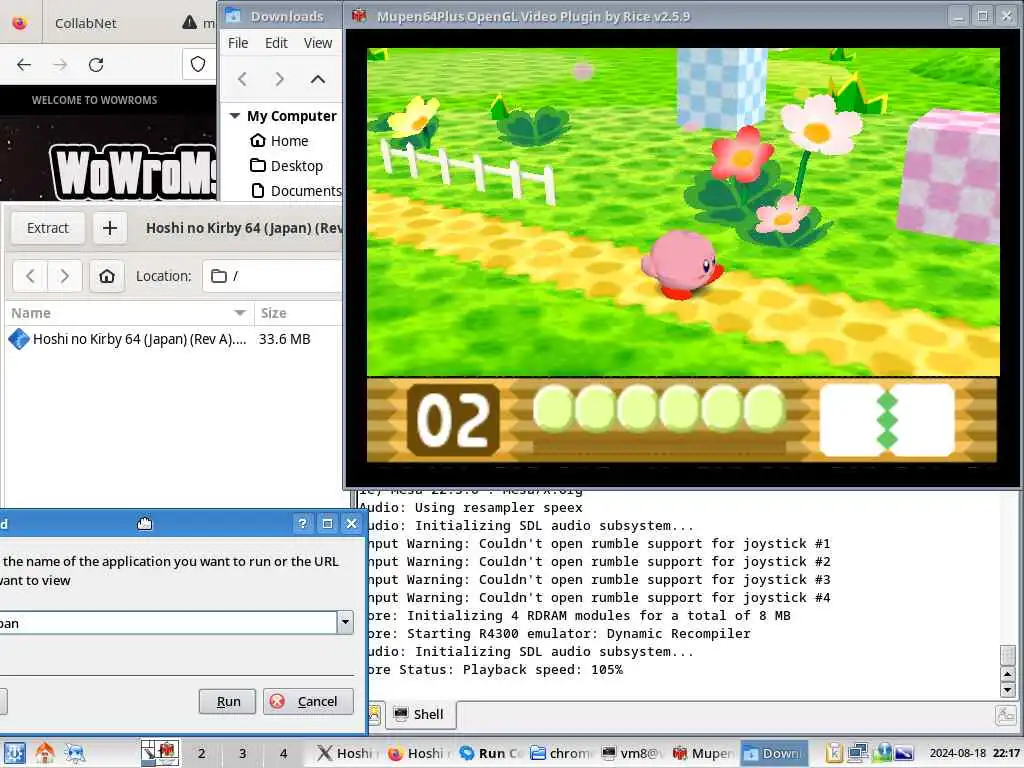Go forward in the archive manager

64,276
